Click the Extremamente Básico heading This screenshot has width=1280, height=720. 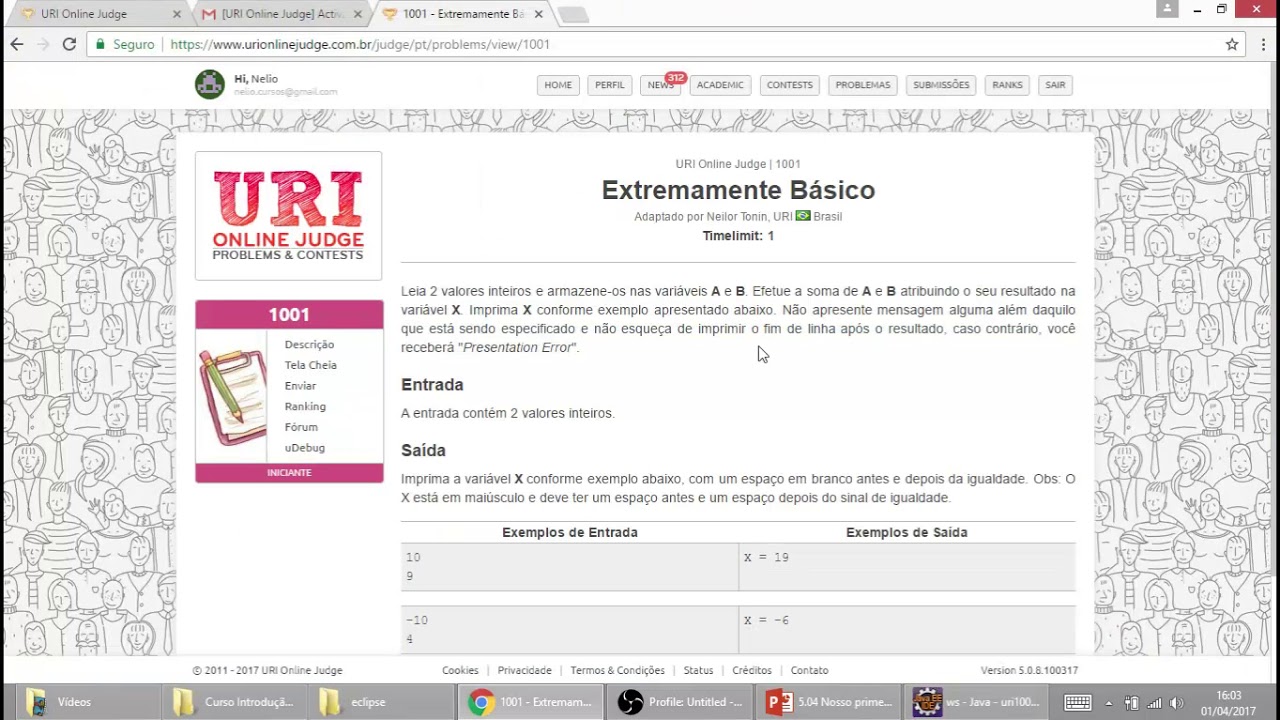[x=738, y=190]
